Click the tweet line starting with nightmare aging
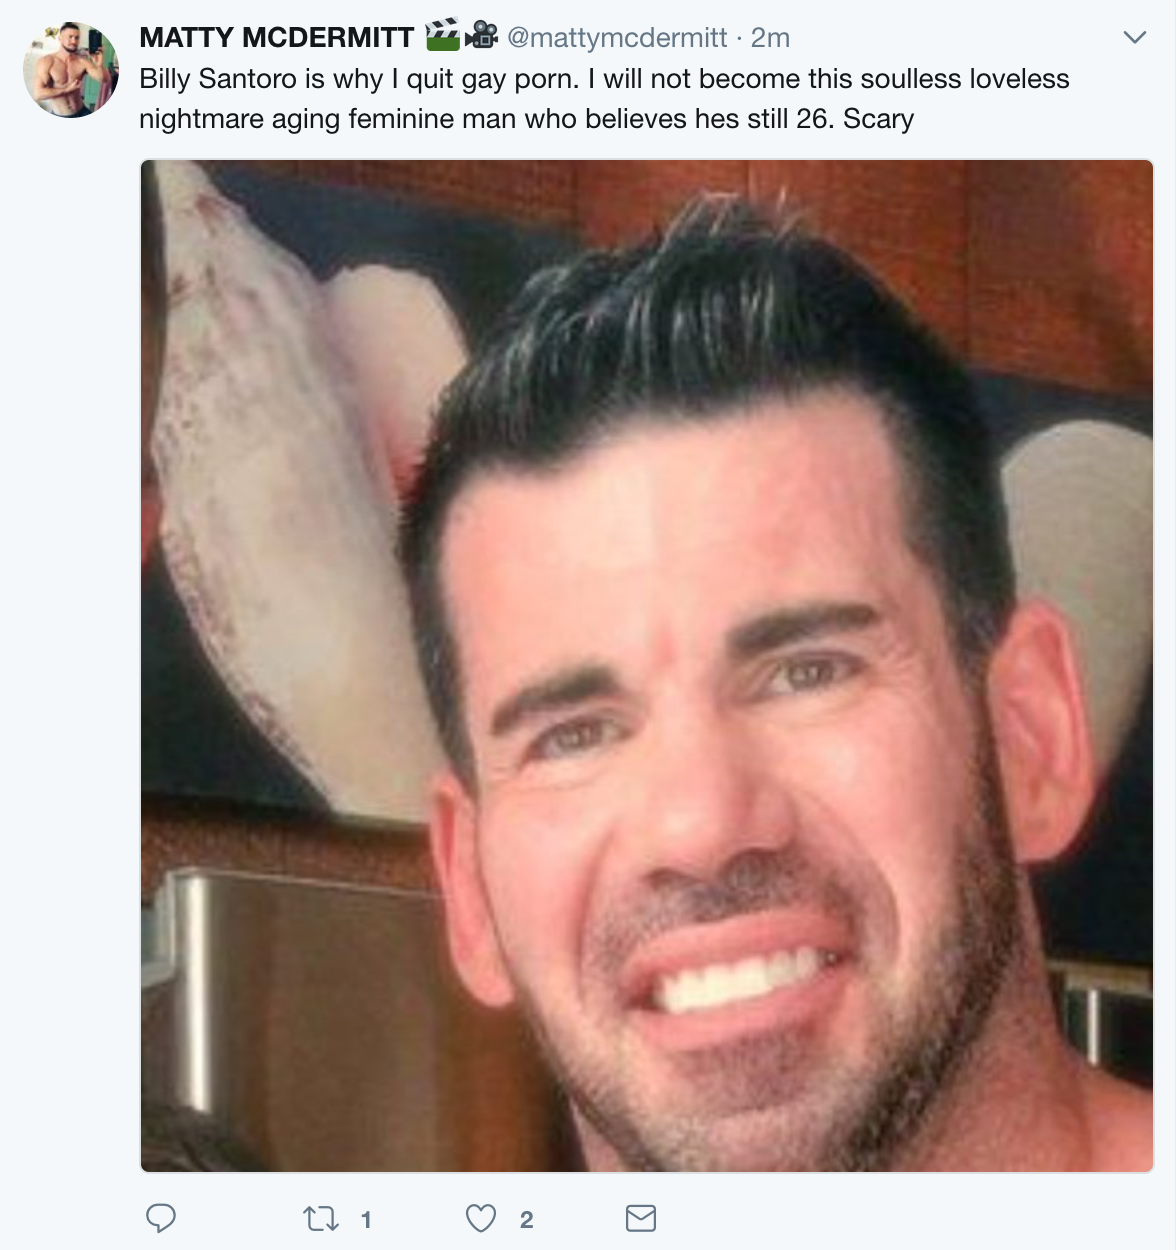1176x1250 pixels. [527, 119]
